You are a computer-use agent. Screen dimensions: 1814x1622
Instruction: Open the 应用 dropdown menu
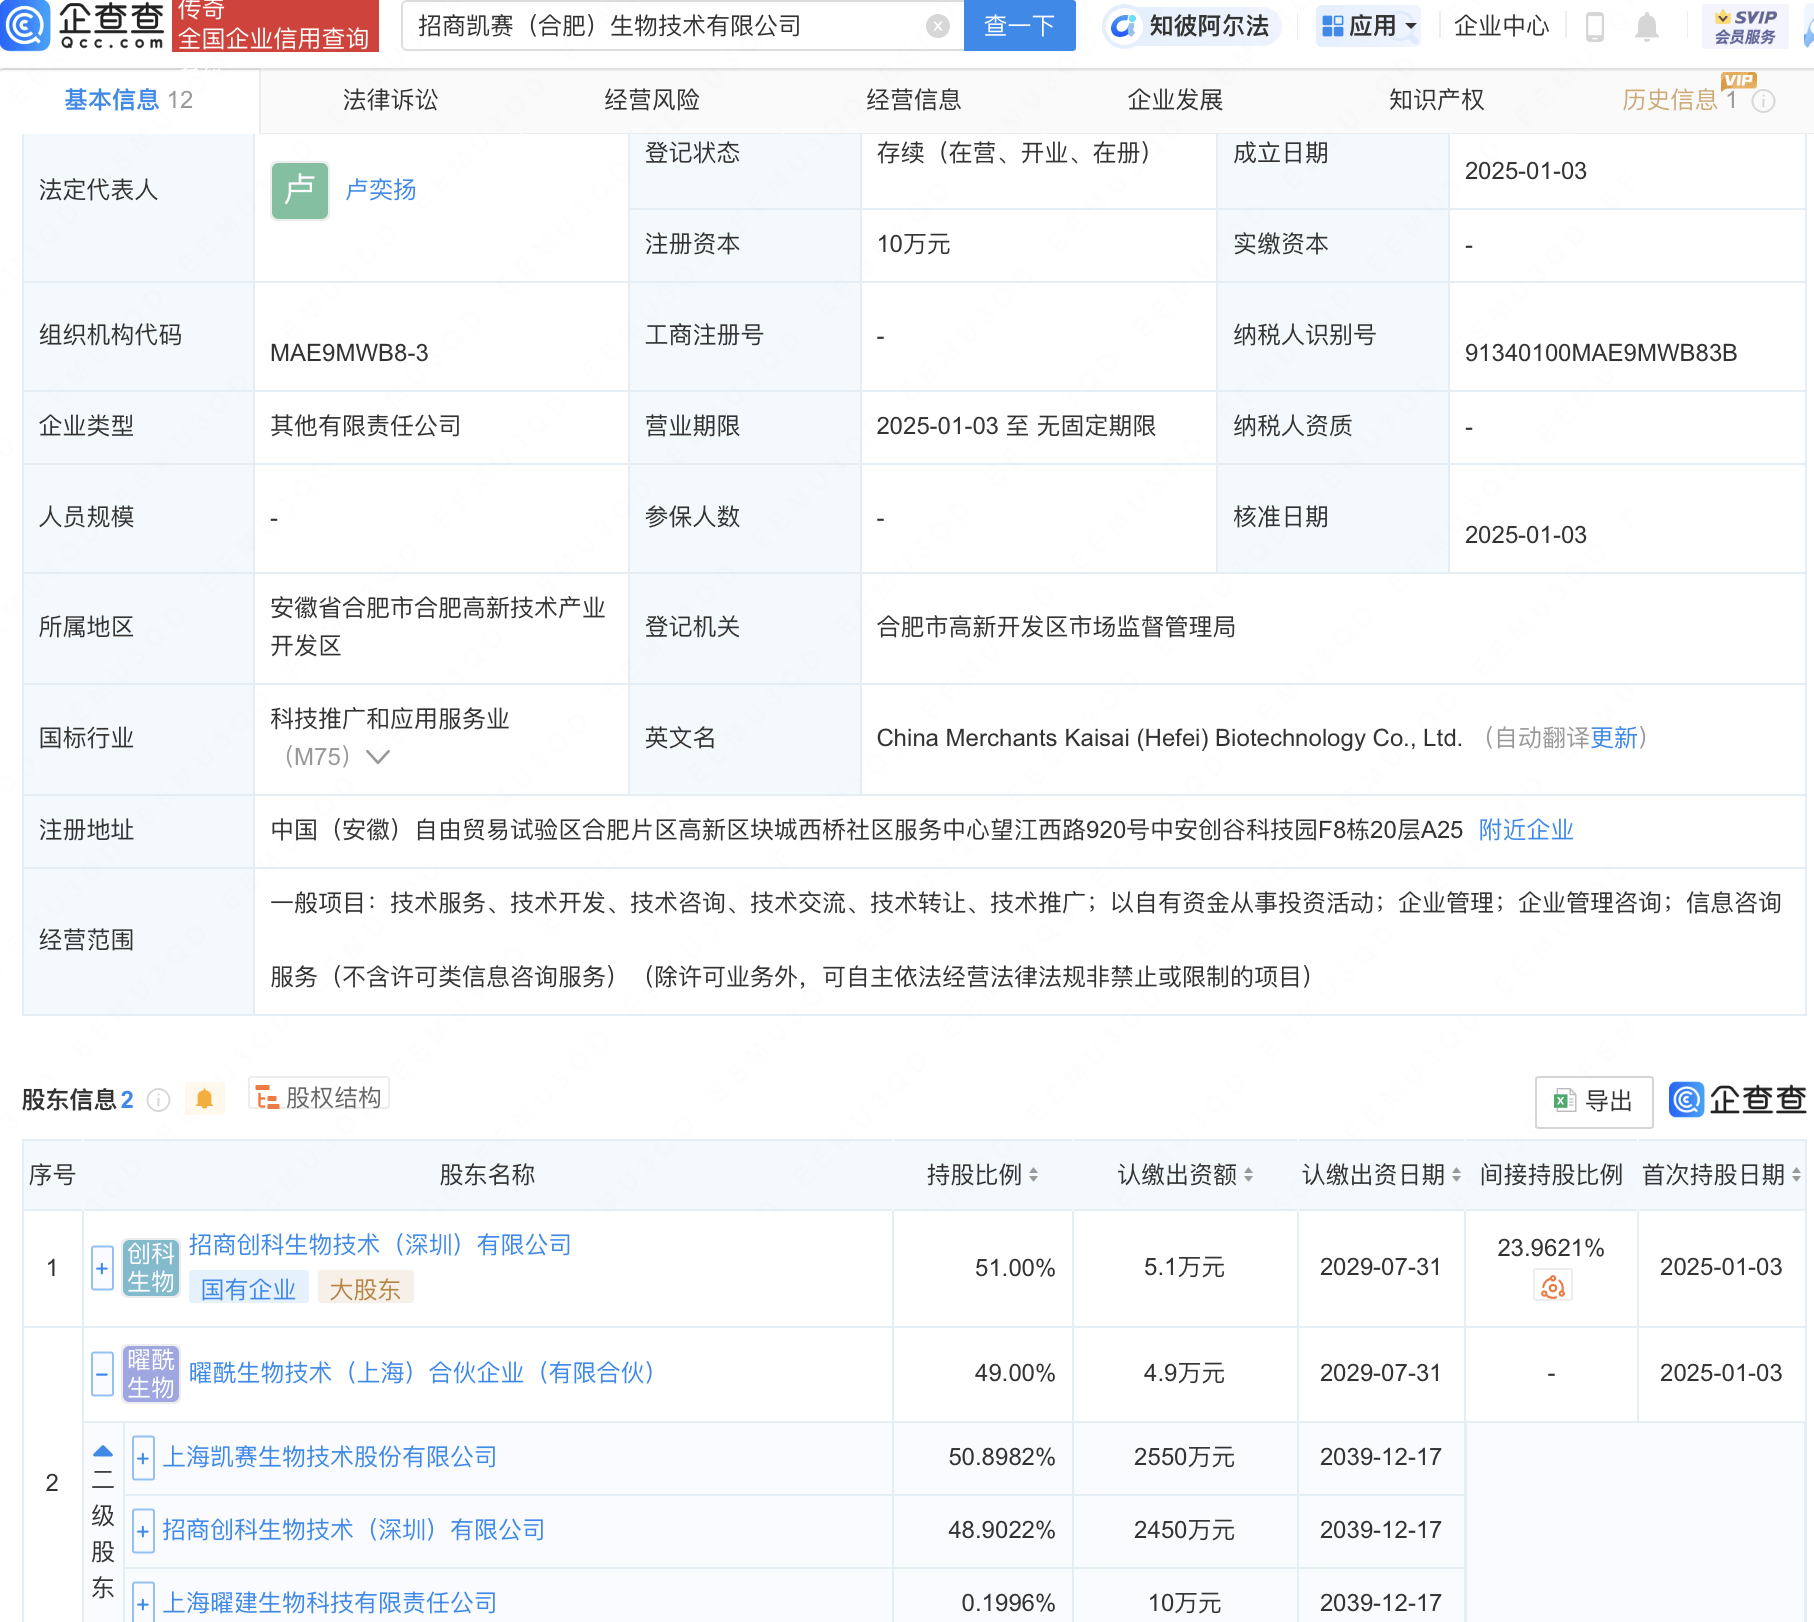[1369, 26]
